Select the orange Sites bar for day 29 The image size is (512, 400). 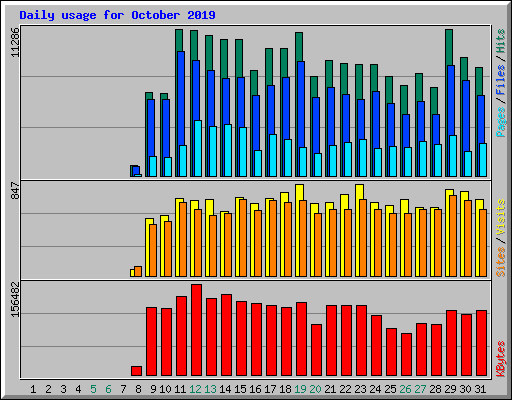tap(453, 236)
